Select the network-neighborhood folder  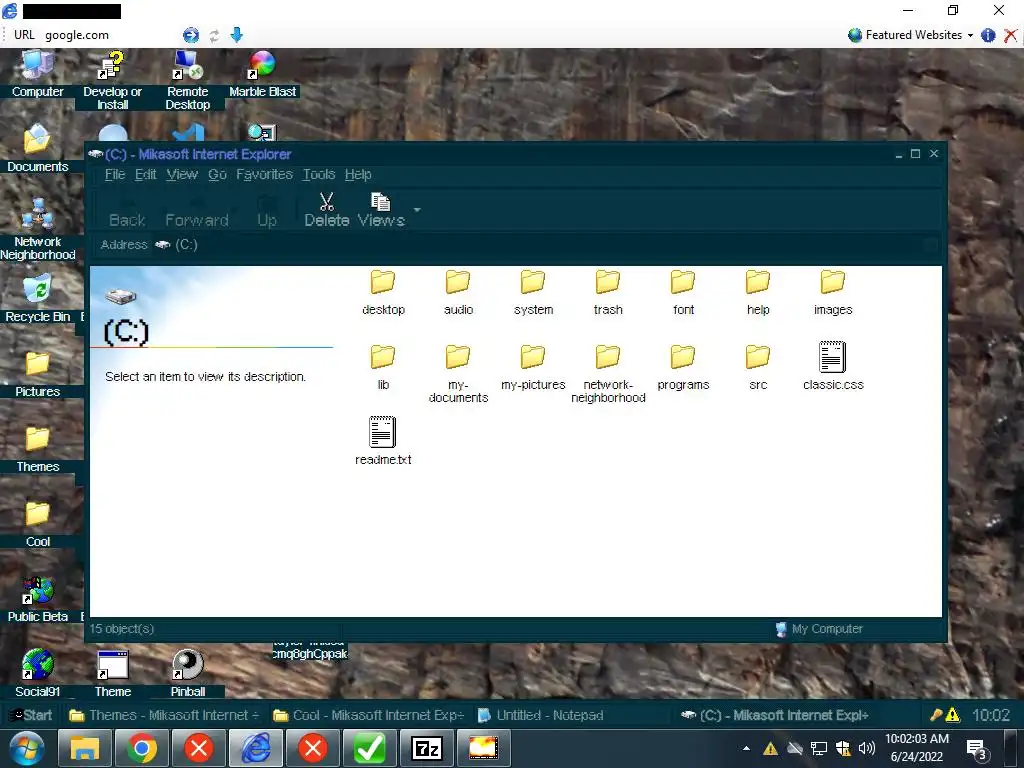[x=608, y=374]
